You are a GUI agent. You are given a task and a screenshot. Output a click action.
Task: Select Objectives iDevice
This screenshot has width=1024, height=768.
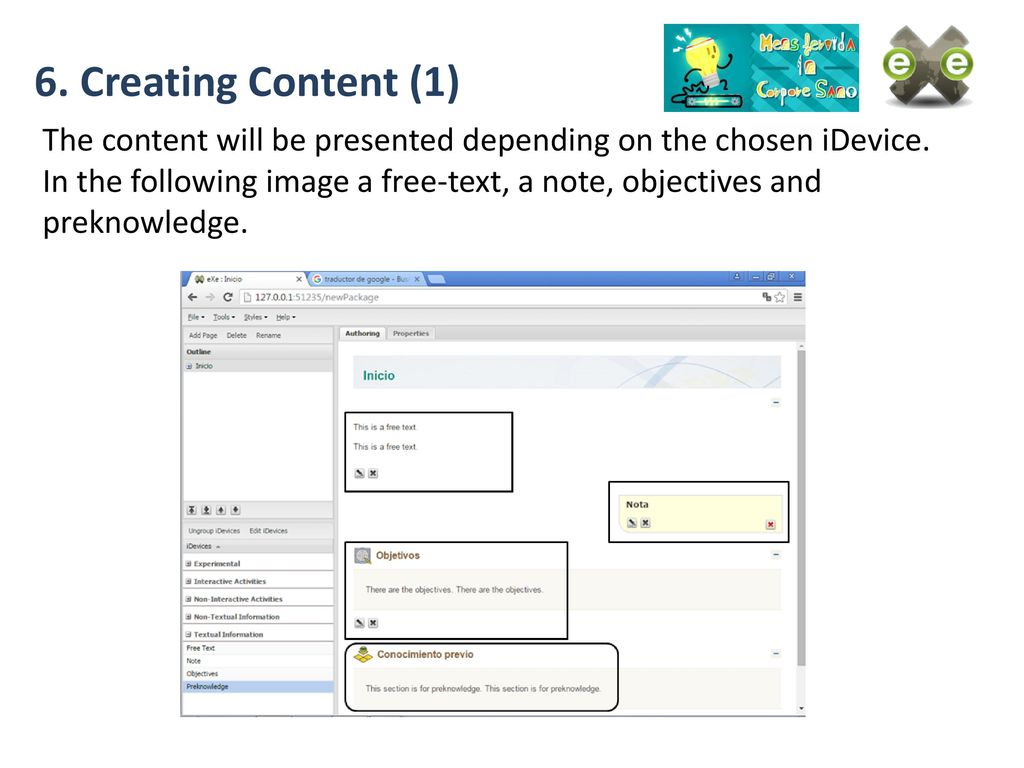(x=258, y=674)
